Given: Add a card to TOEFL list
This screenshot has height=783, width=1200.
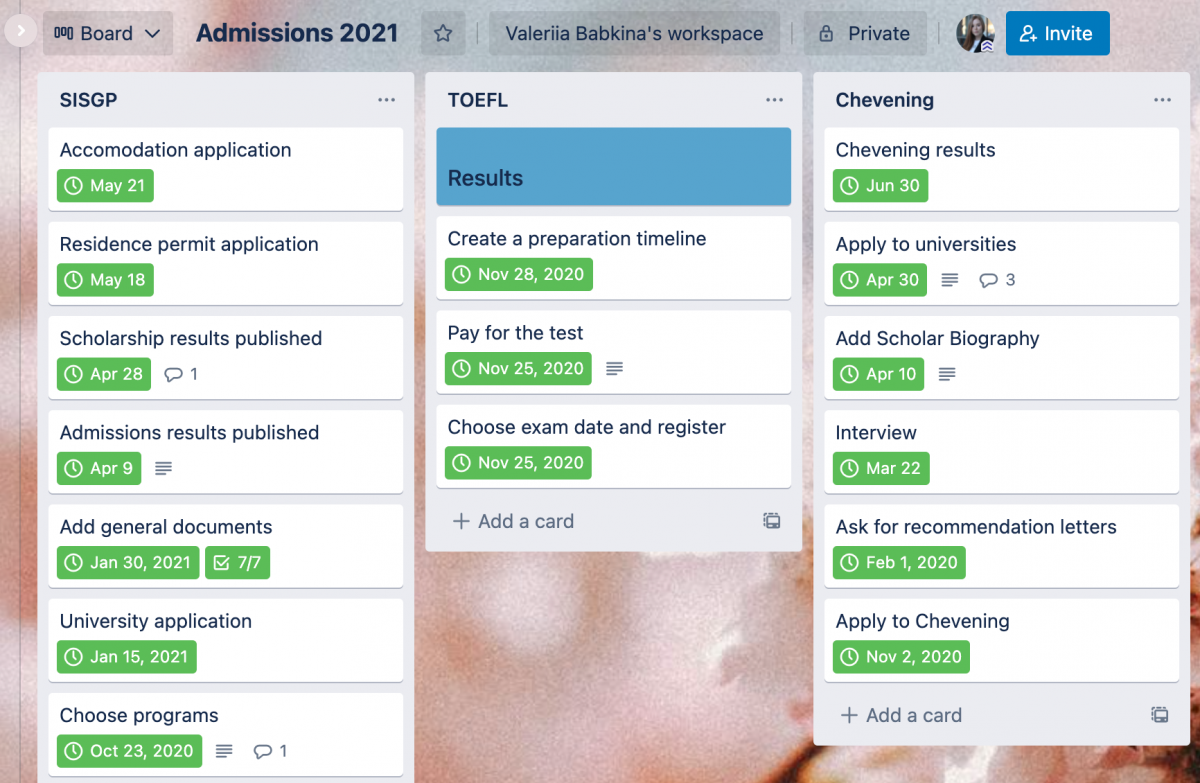Looking at the screenshot, I should tap(514, 521).
